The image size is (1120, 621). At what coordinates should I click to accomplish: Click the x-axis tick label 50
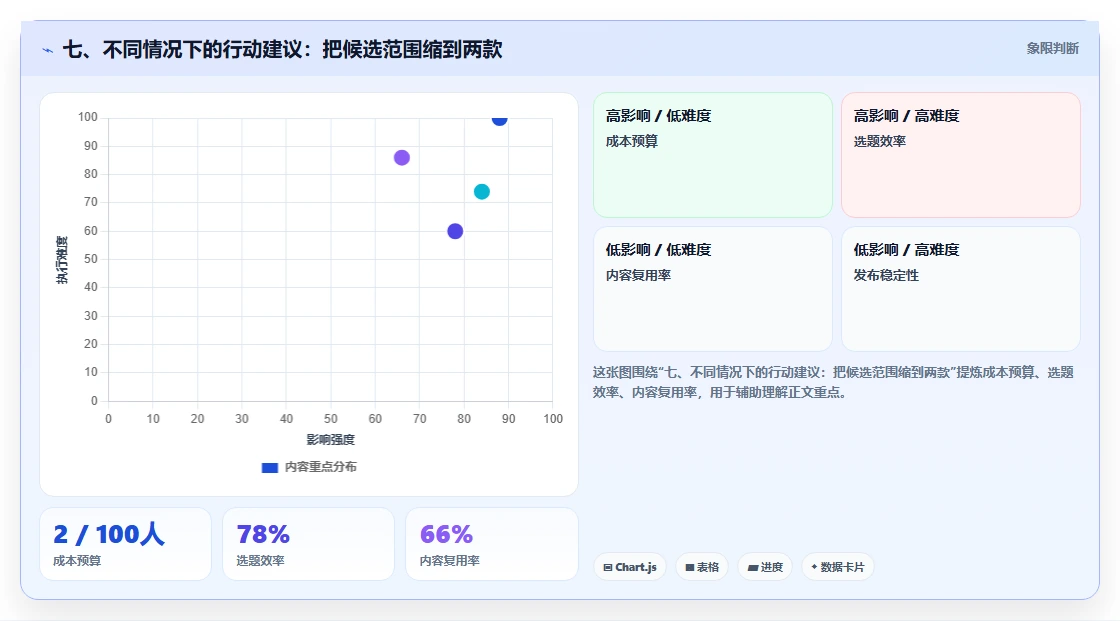[331, 419]
